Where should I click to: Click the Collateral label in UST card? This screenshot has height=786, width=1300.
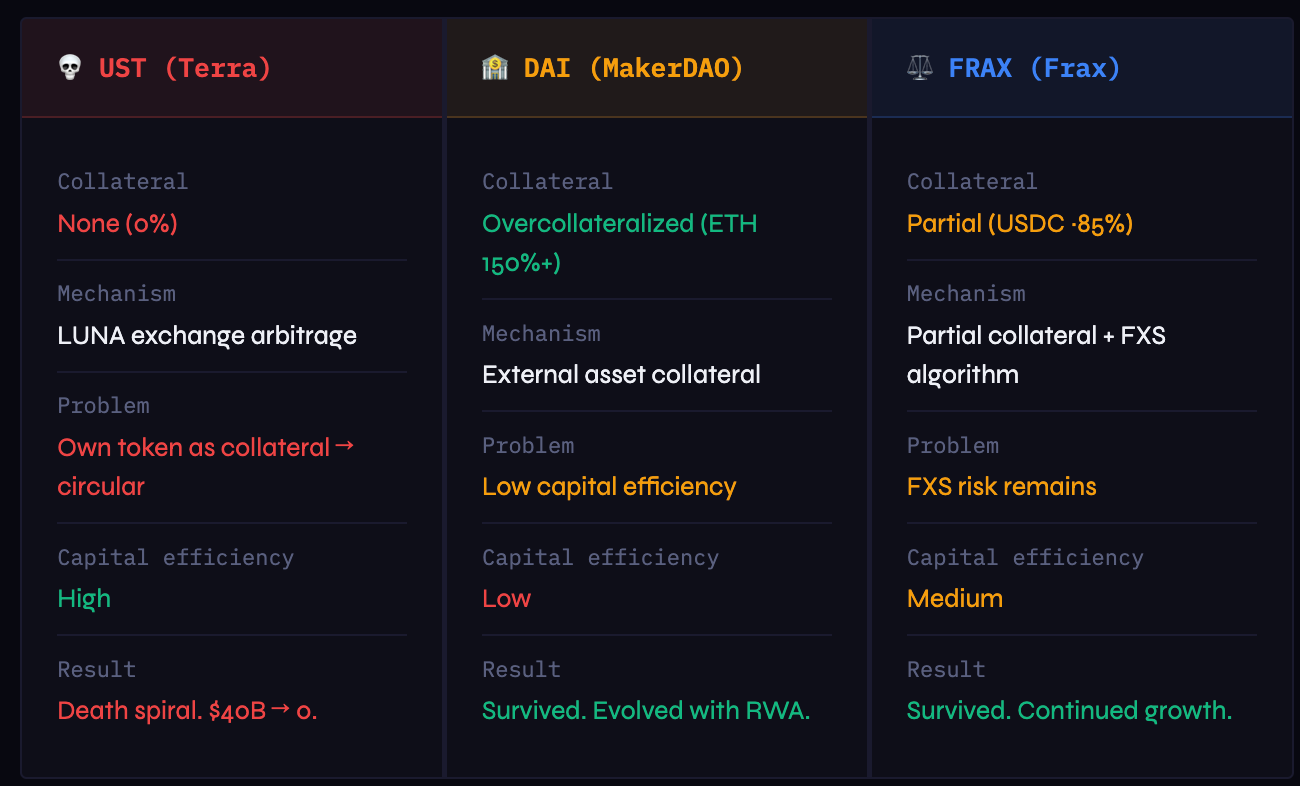coord(123,181)
